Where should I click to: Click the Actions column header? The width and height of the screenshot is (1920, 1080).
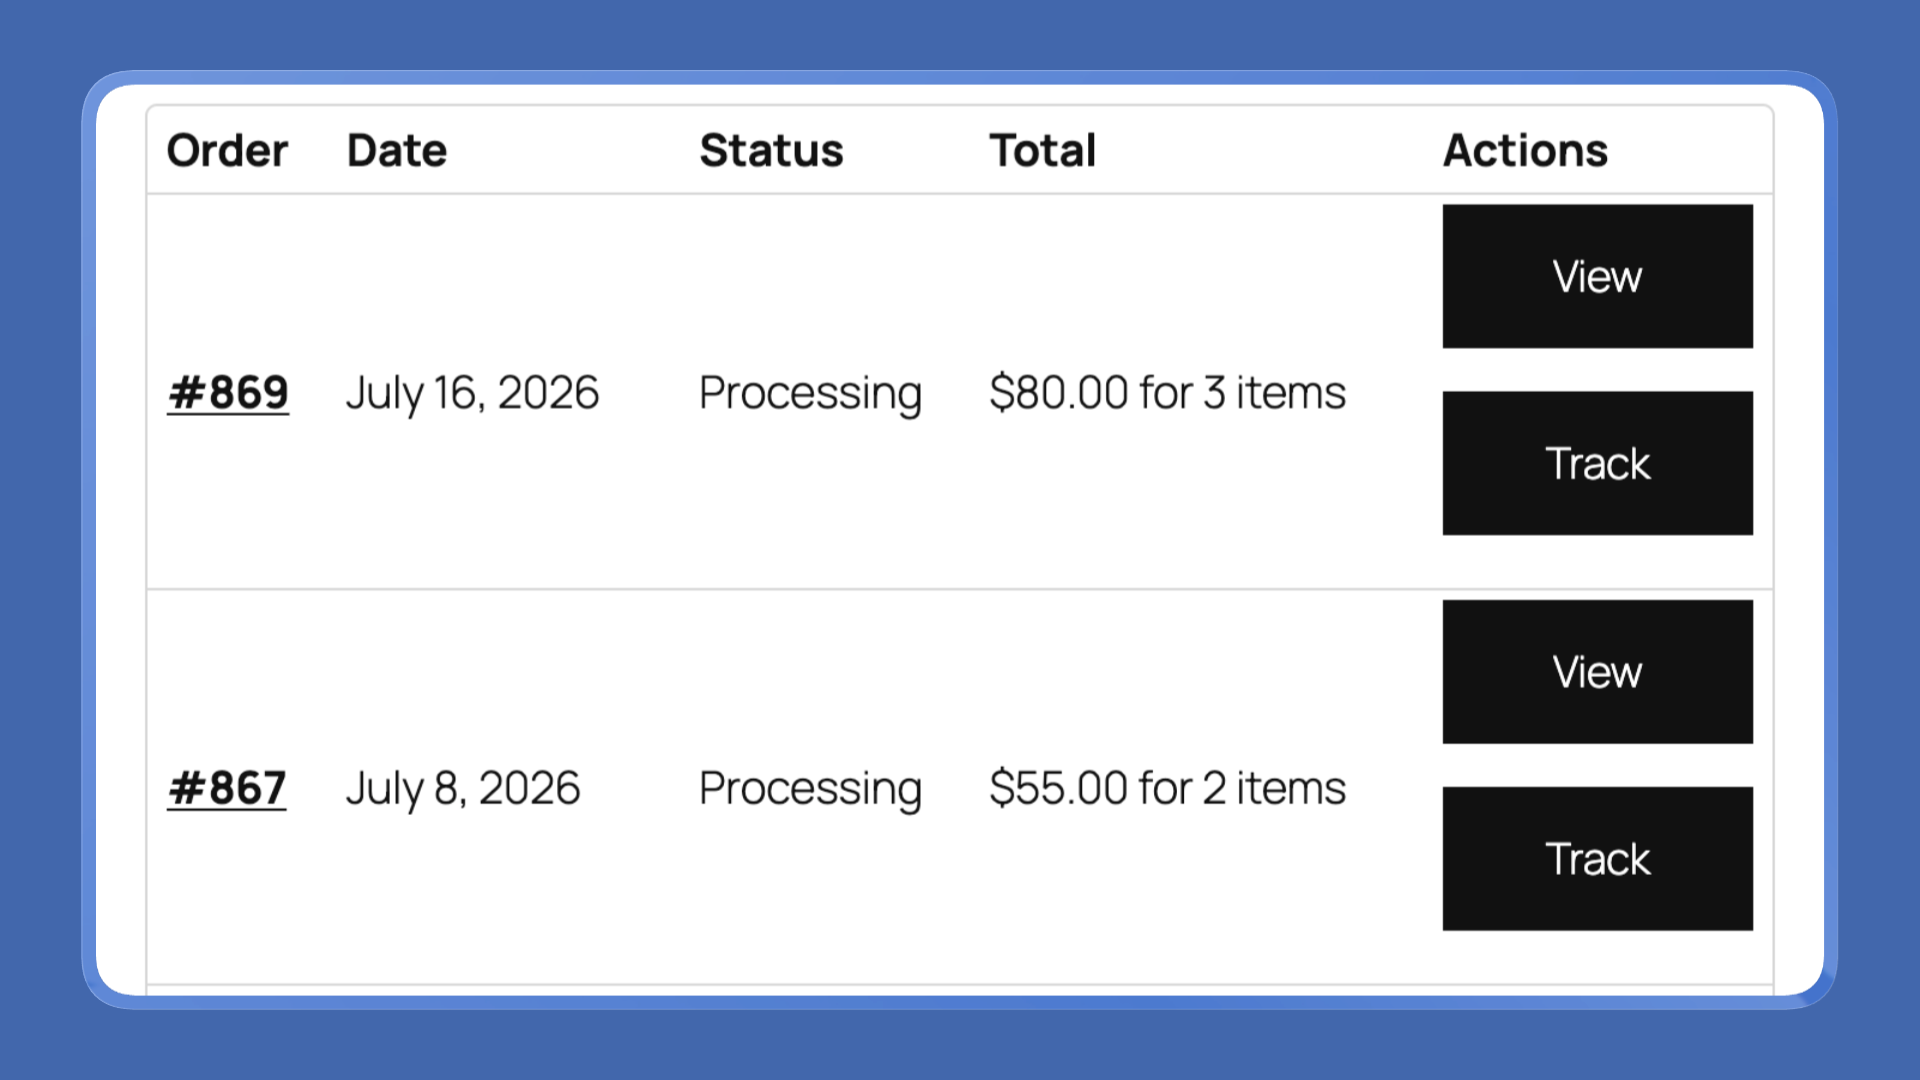tap(1525, 151)
